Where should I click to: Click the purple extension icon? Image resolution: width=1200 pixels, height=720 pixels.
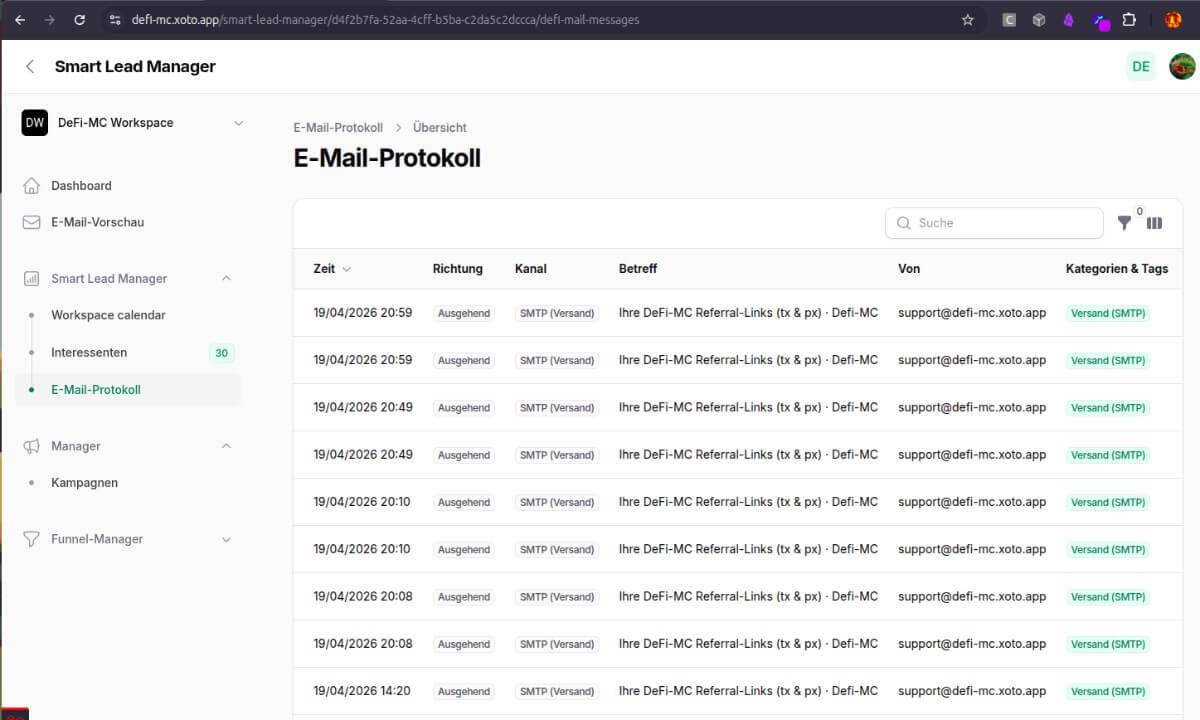click(x=1069, y=19)
